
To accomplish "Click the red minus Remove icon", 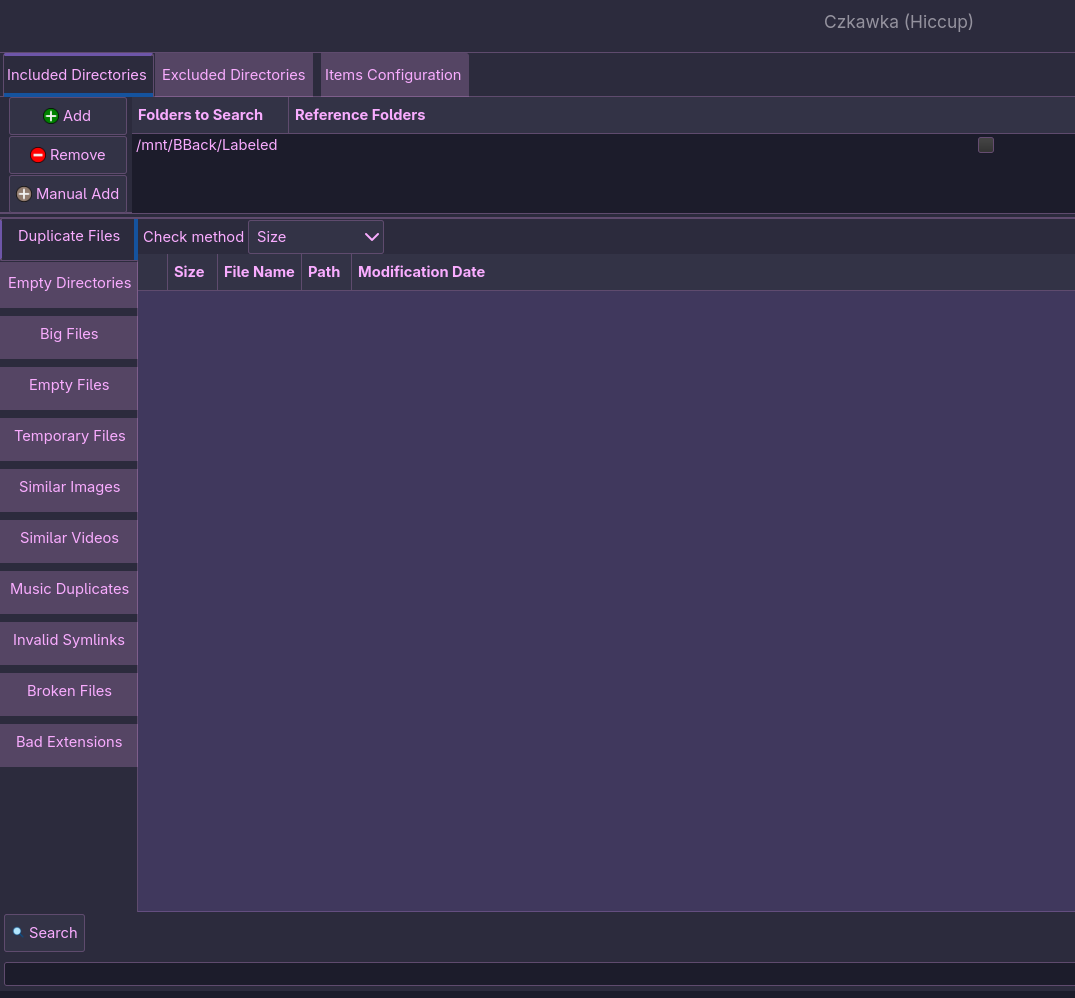I will click(x=38, y=155).
